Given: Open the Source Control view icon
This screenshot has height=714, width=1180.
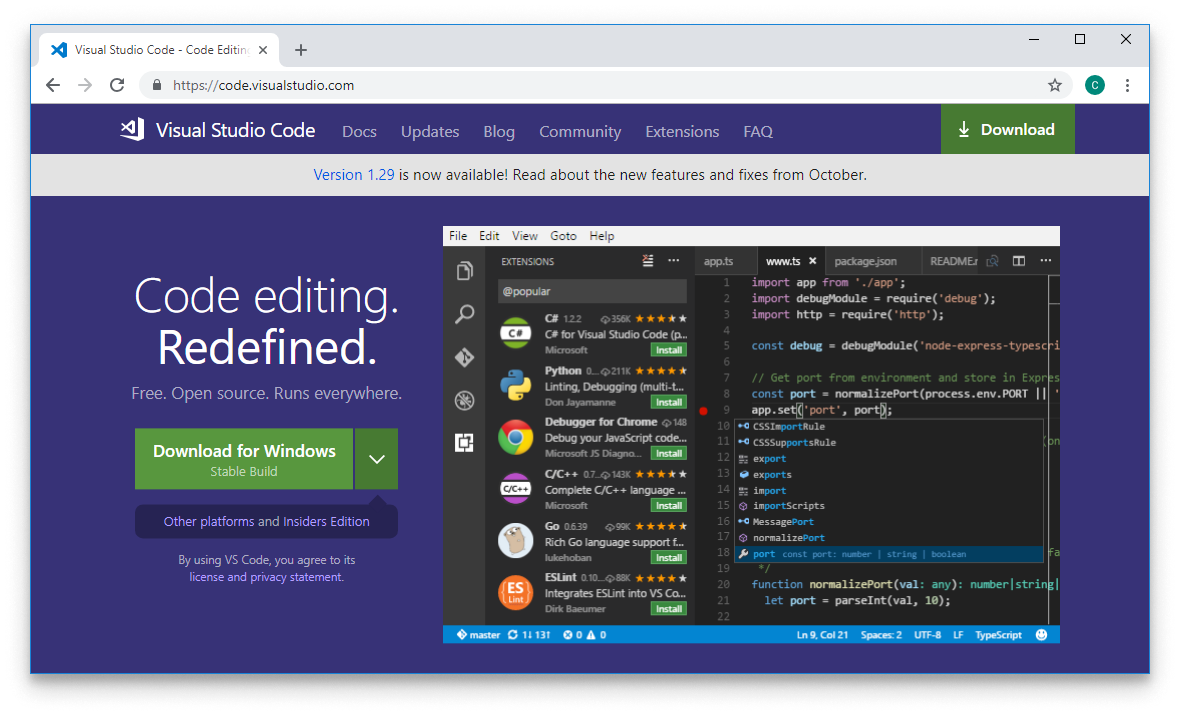Looking at the screenshot, I should pos(463,357).
